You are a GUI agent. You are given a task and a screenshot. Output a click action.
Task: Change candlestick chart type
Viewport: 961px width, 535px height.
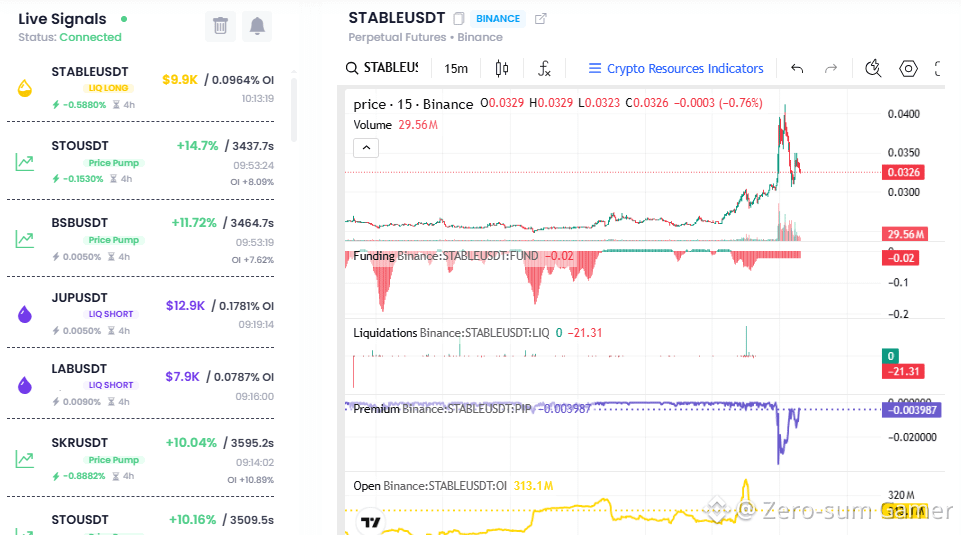click(502, 68)
